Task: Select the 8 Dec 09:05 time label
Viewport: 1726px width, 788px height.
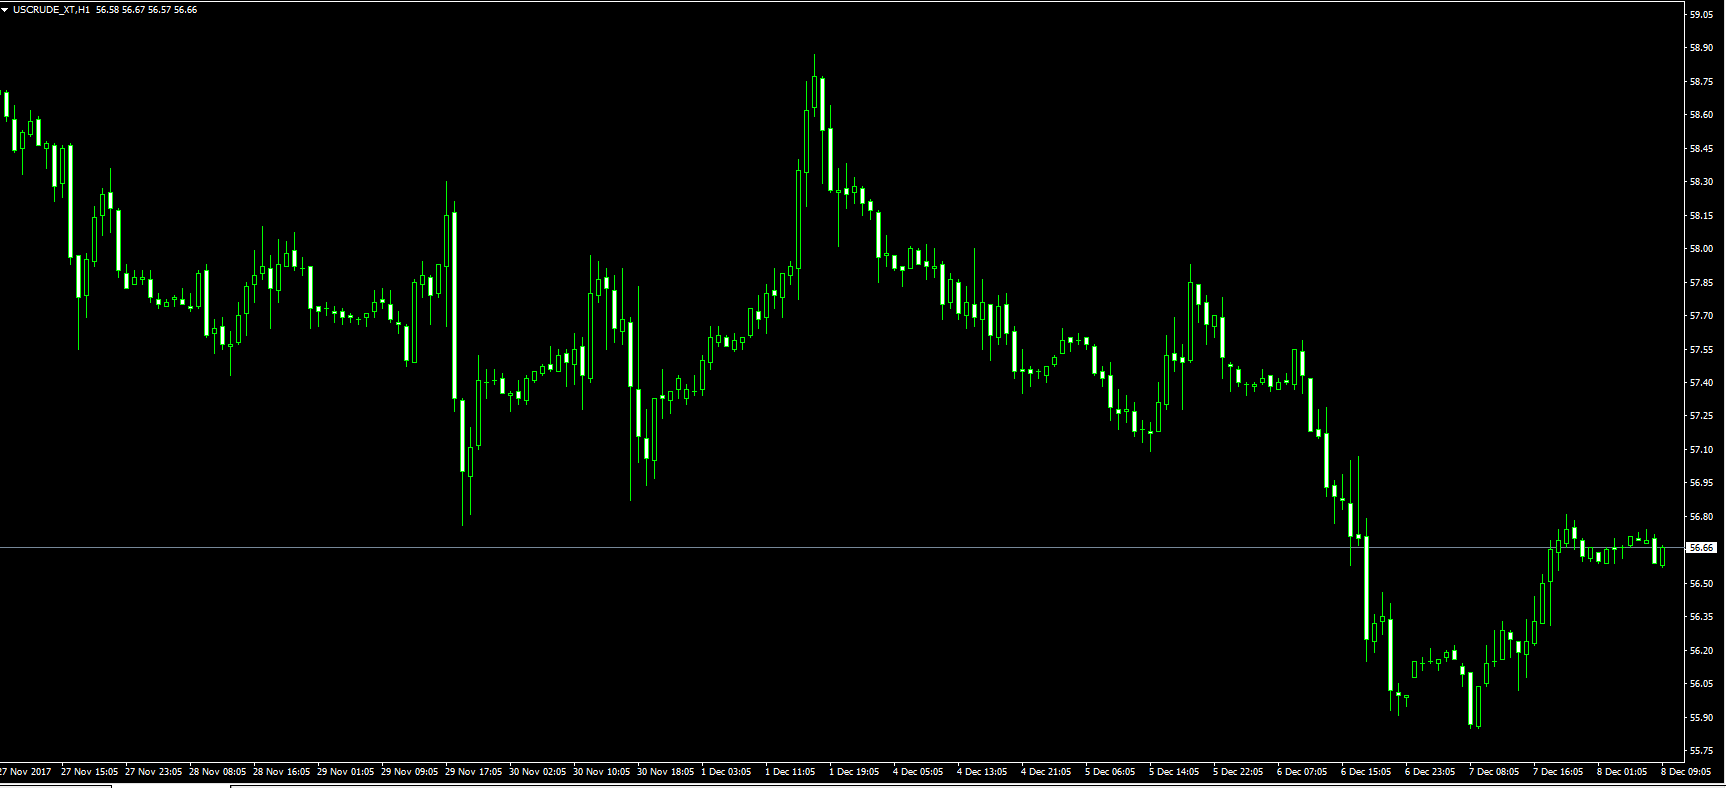Action: [x=1686, y=772]
